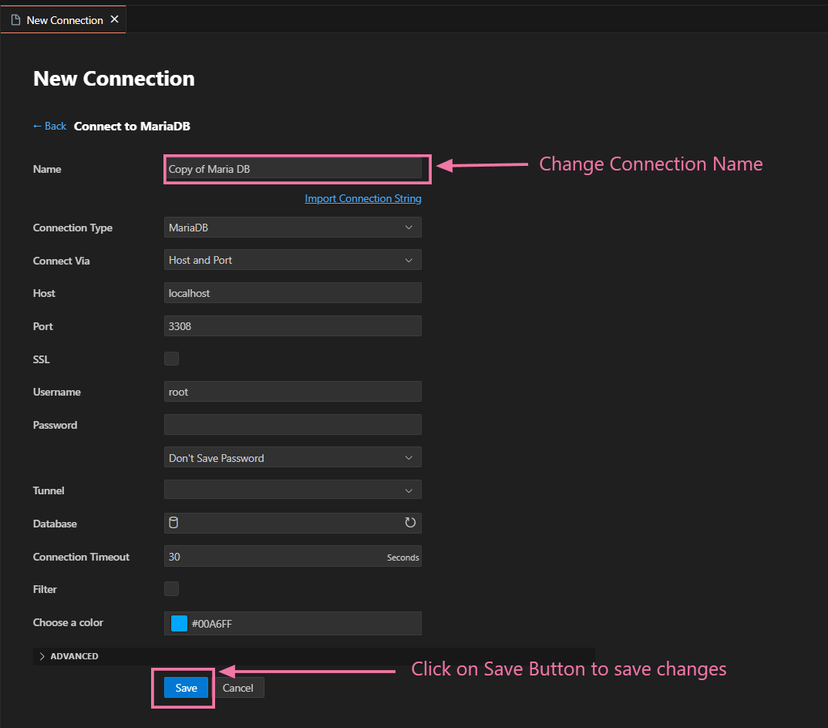Viewport: 828px width, 728px height.
Task: Click the Cancel button
Action: 238,688
